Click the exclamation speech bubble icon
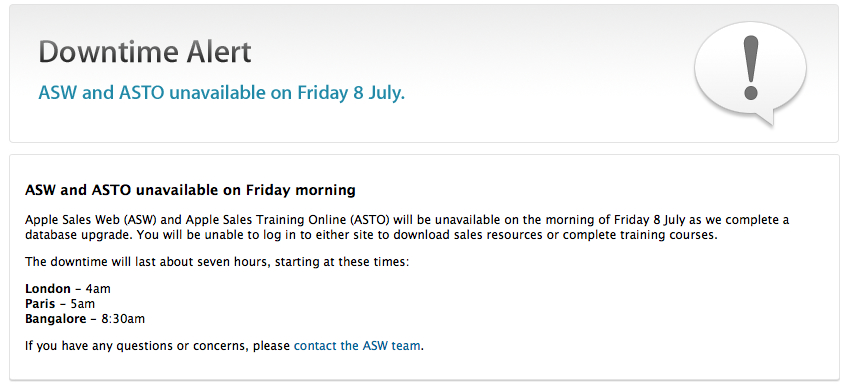848x387 pixels. 751,73
